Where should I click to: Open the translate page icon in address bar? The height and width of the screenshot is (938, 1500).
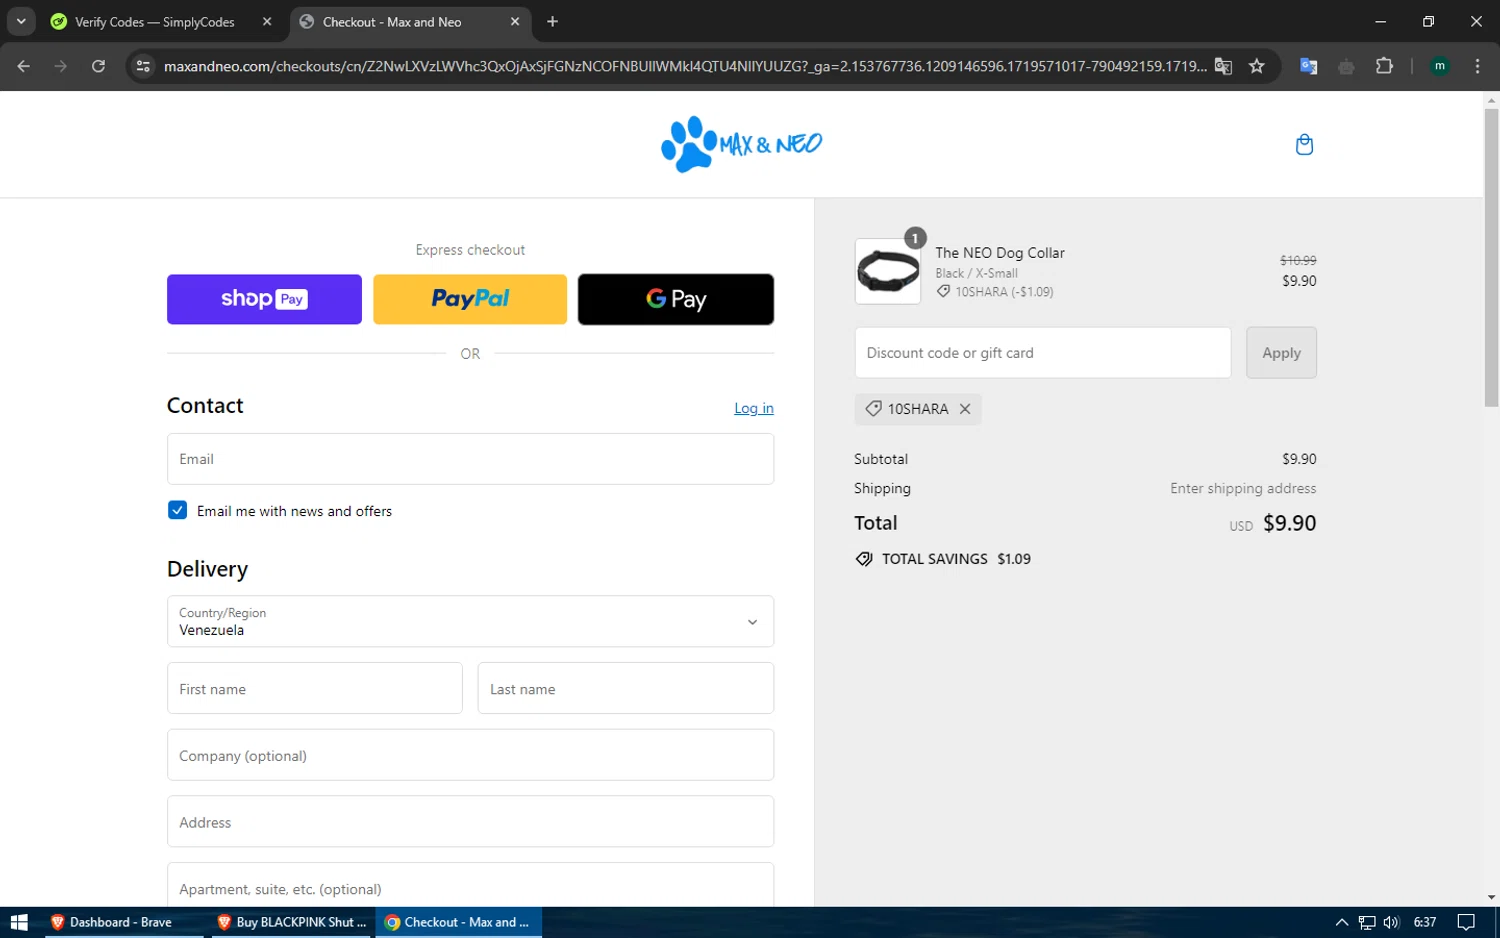[x=1223, y=66]
